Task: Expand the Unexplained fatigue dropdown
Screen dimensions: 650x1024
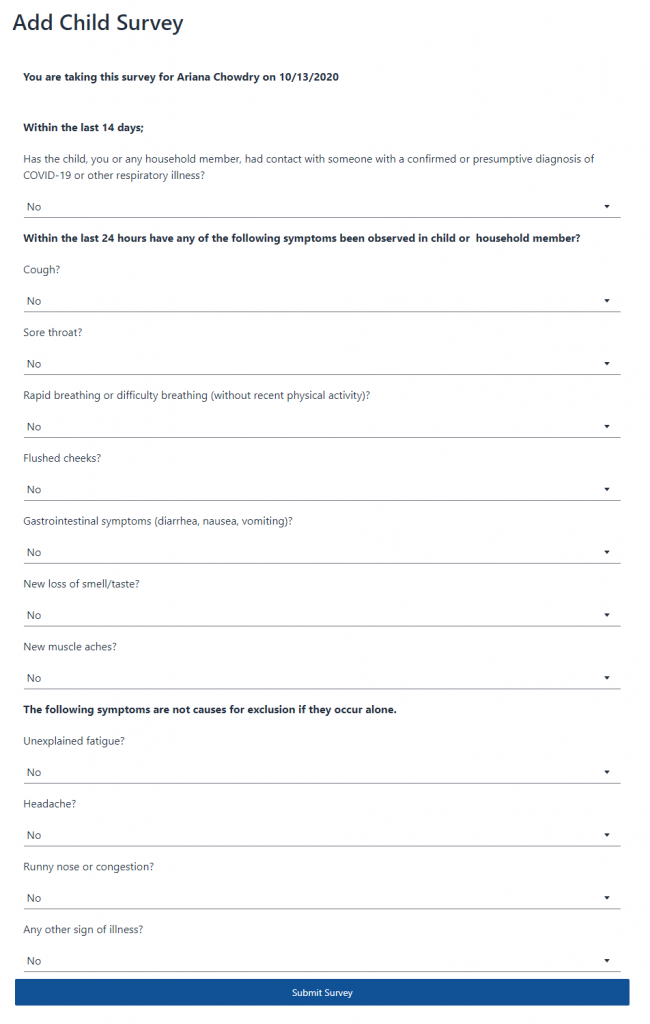Action: [321, 772]
